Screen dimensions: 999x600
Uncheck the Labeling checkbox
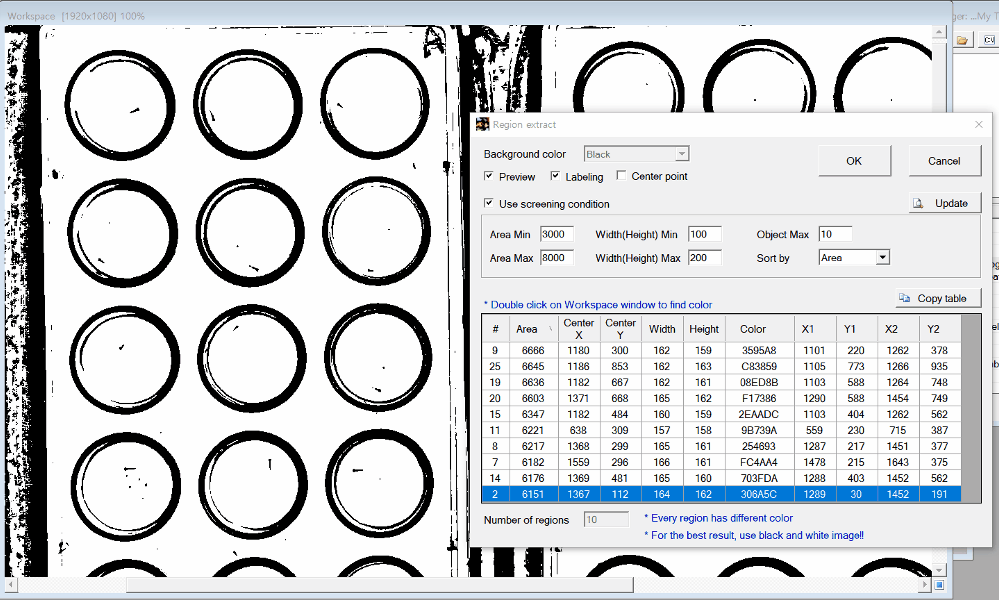point(555,177)
